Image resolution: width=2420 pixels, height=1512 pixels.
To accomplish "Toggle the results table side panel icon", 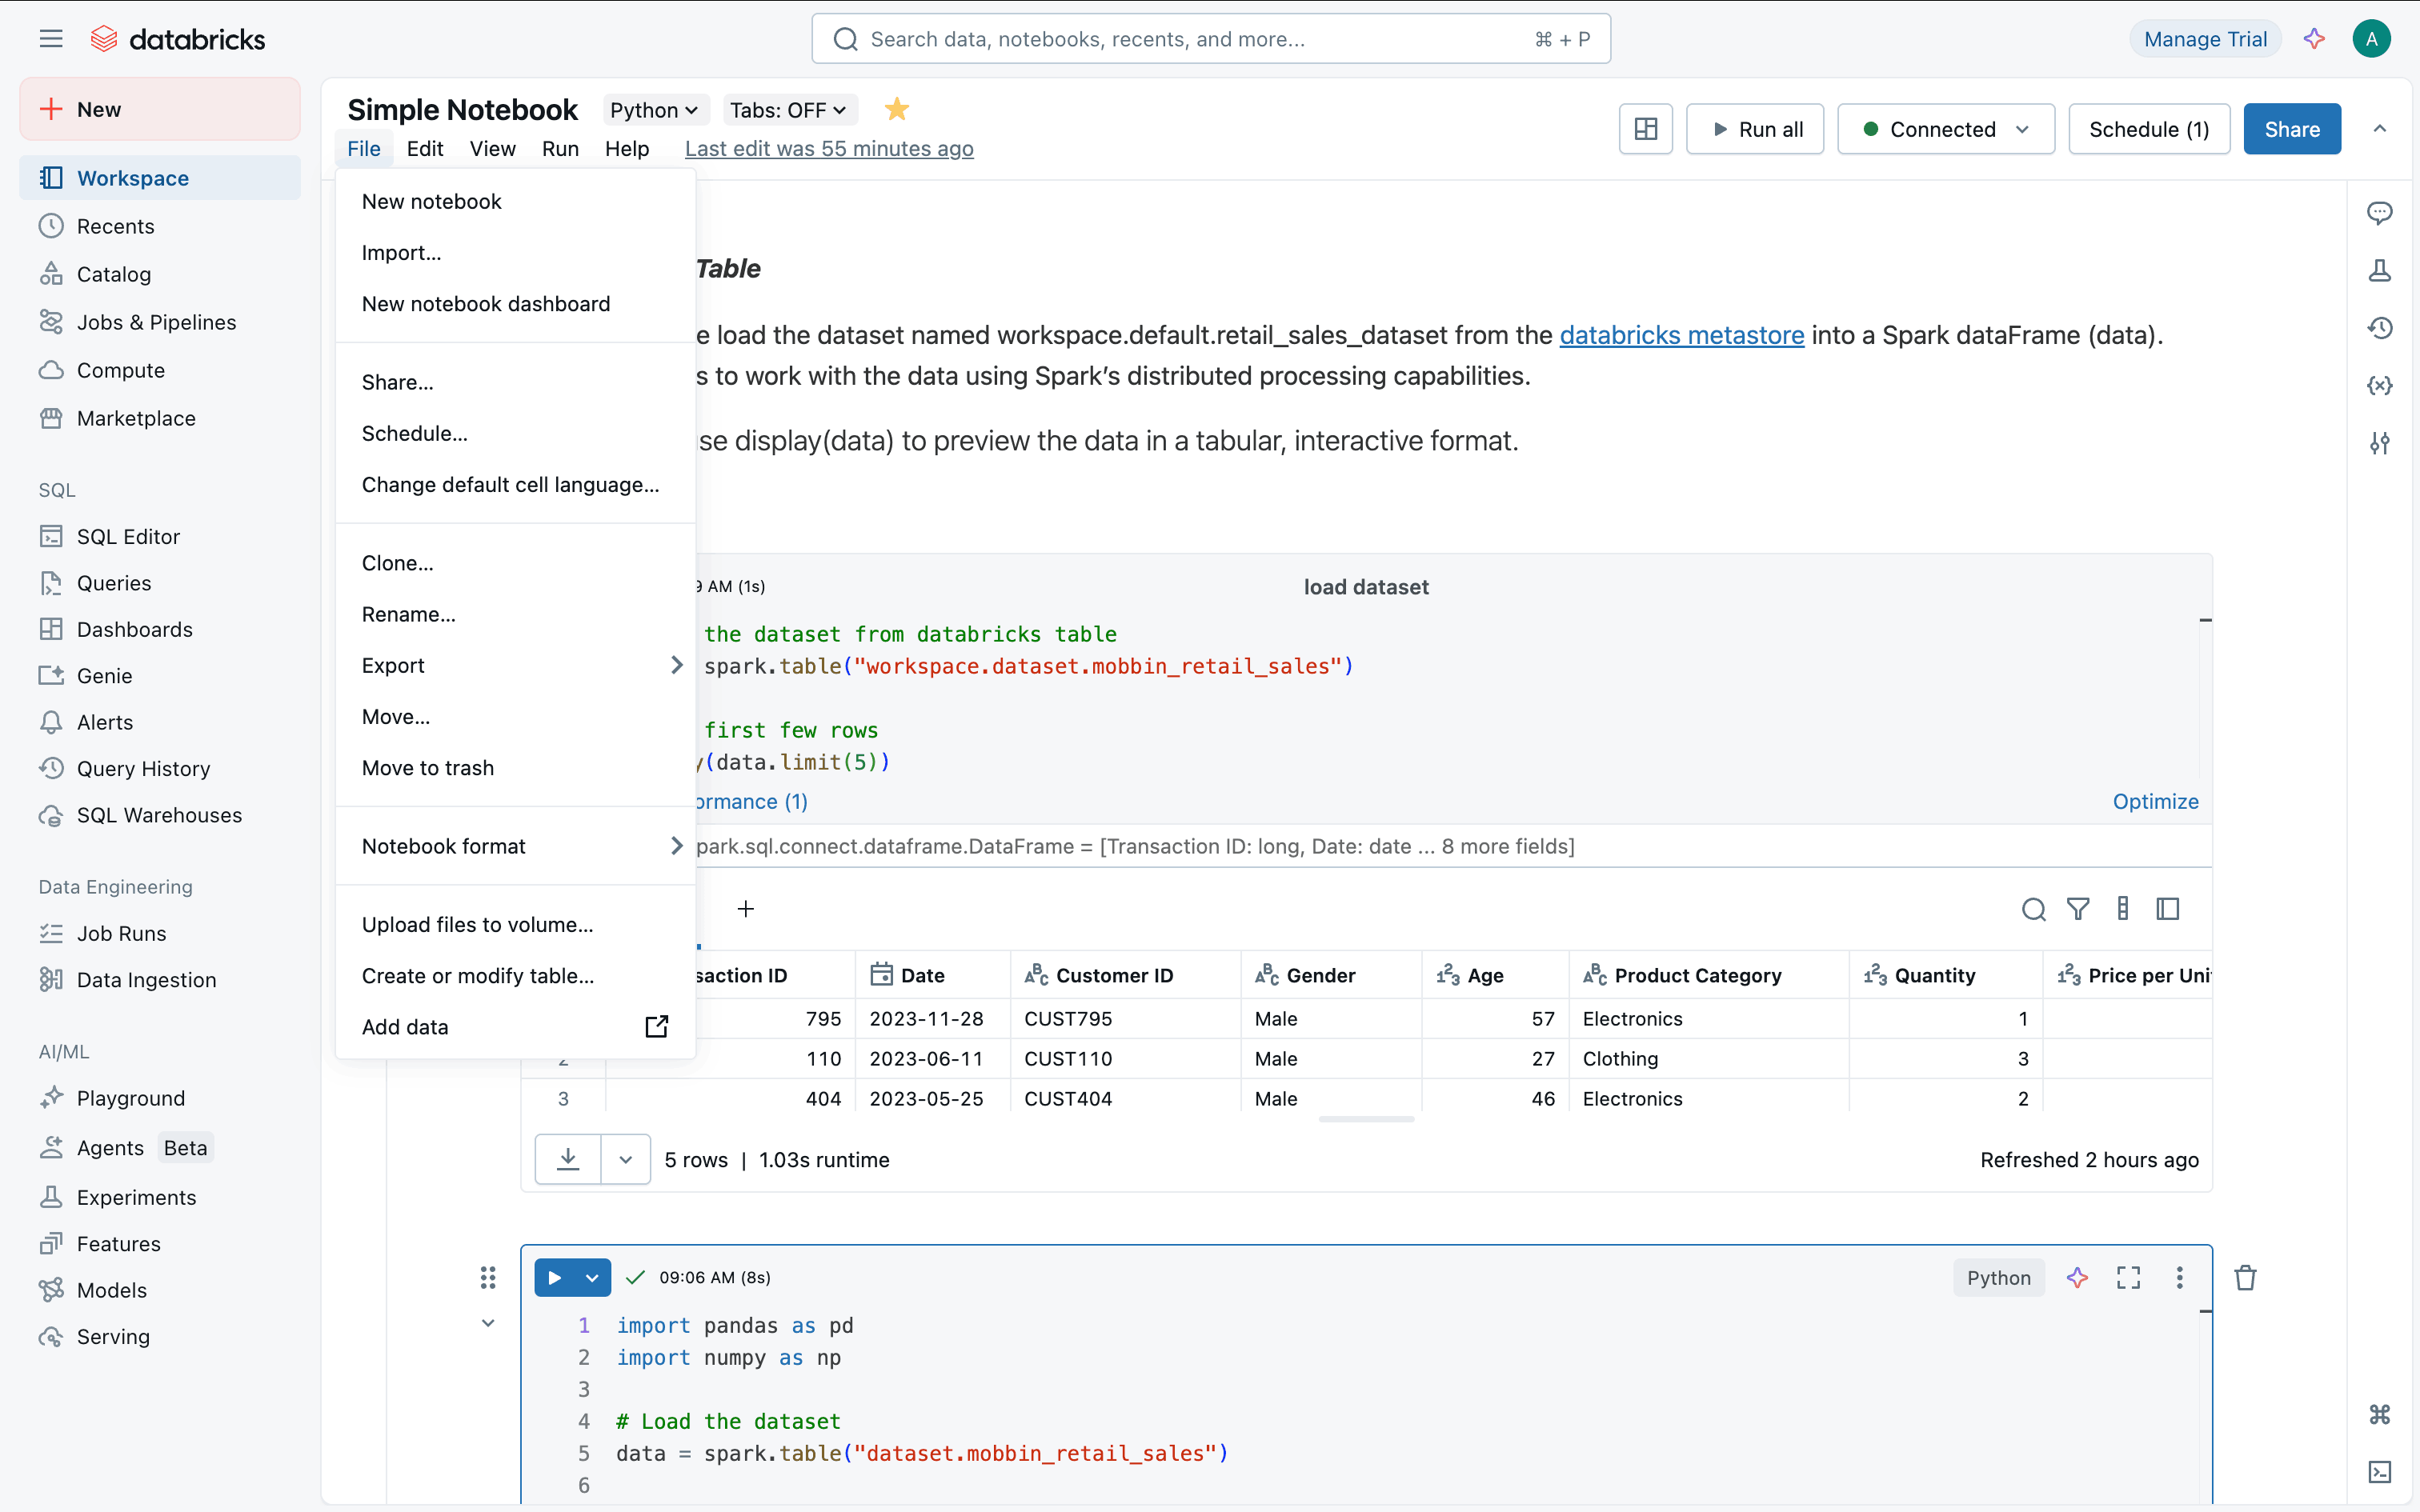I will [x=2167, y=908].
